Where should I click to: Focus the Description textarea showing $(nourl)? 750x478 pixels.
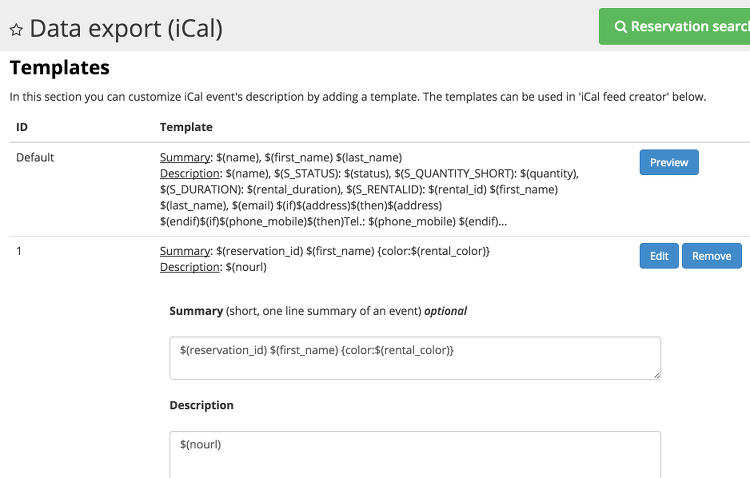click(415, 454)
